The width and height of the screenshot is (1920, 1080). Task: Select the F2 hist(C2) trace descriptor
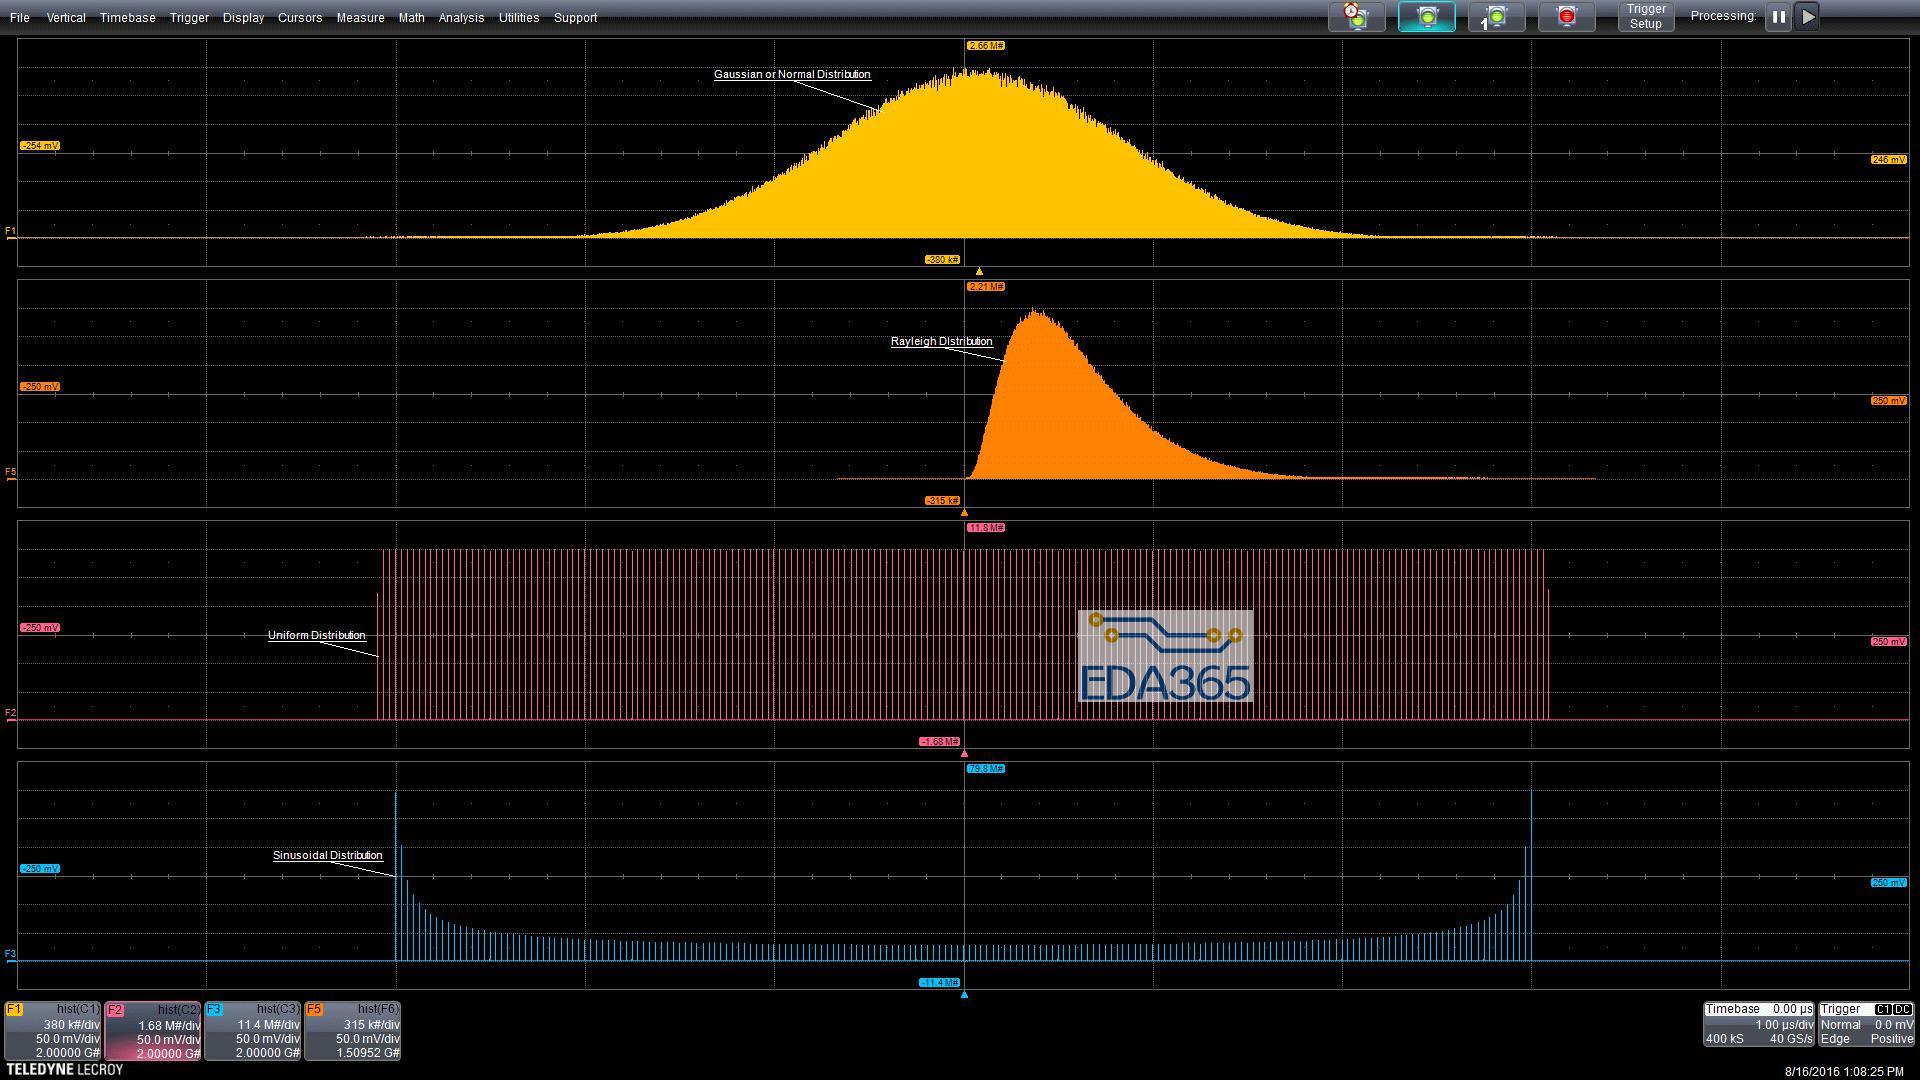click(x=153, y=1031)
